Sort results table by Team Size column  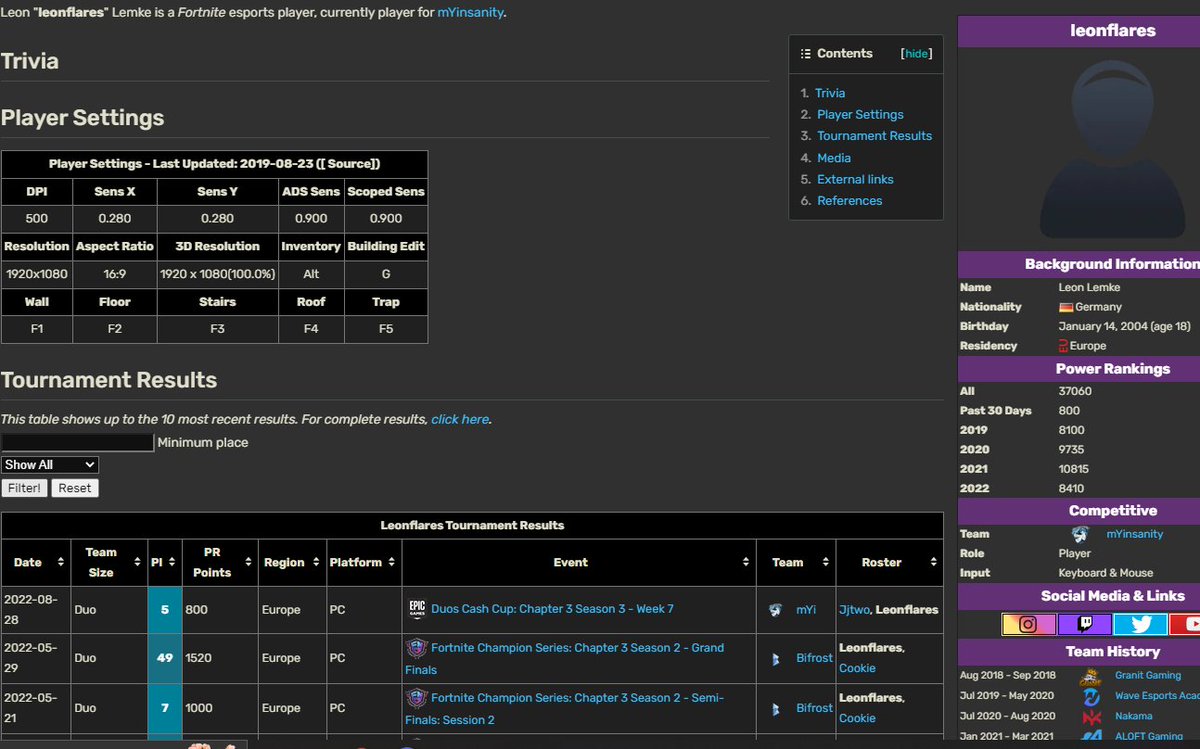[x=138, y=563]
